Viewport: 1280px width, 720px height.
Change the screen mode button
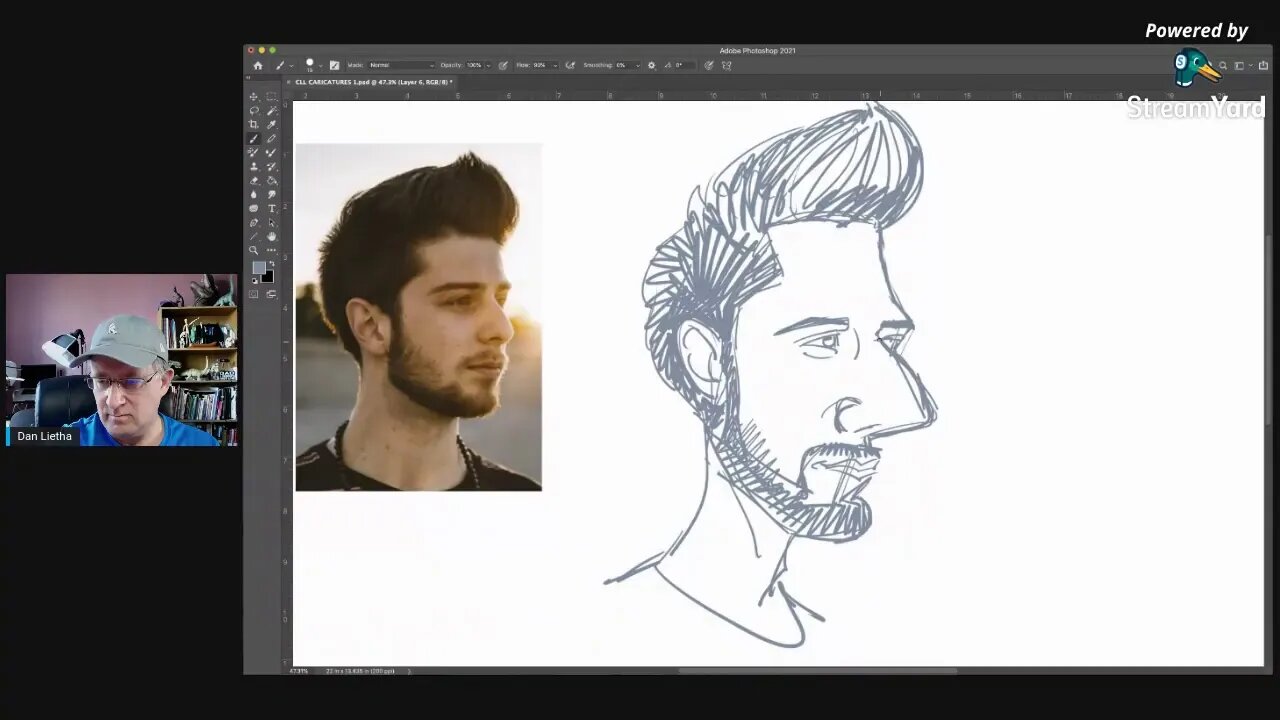click(272, 294)
